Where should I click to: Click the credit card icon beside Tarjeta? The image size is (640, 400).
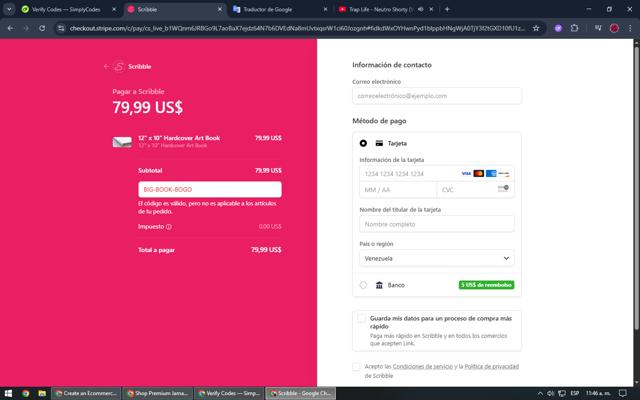point(379,143)
